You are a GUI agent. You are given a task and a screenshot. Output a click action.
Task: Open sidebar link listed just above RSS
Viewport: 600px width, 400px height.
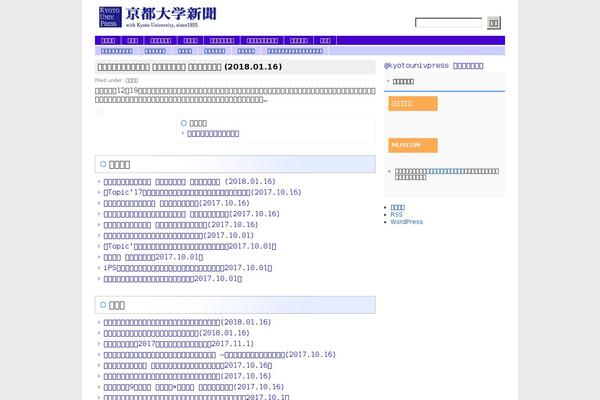398,207
